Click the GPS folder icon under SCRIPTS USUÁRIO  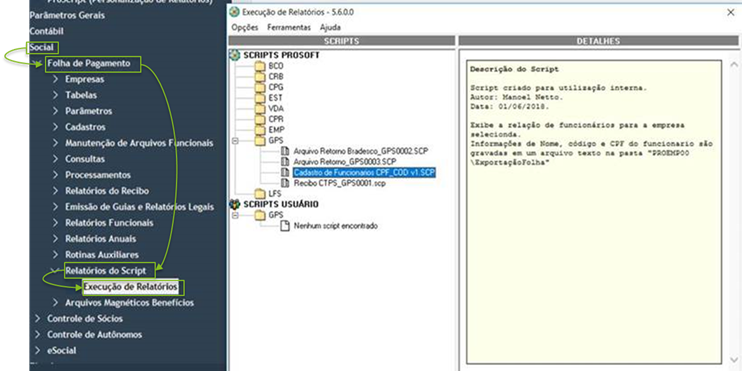pos(260,215)
